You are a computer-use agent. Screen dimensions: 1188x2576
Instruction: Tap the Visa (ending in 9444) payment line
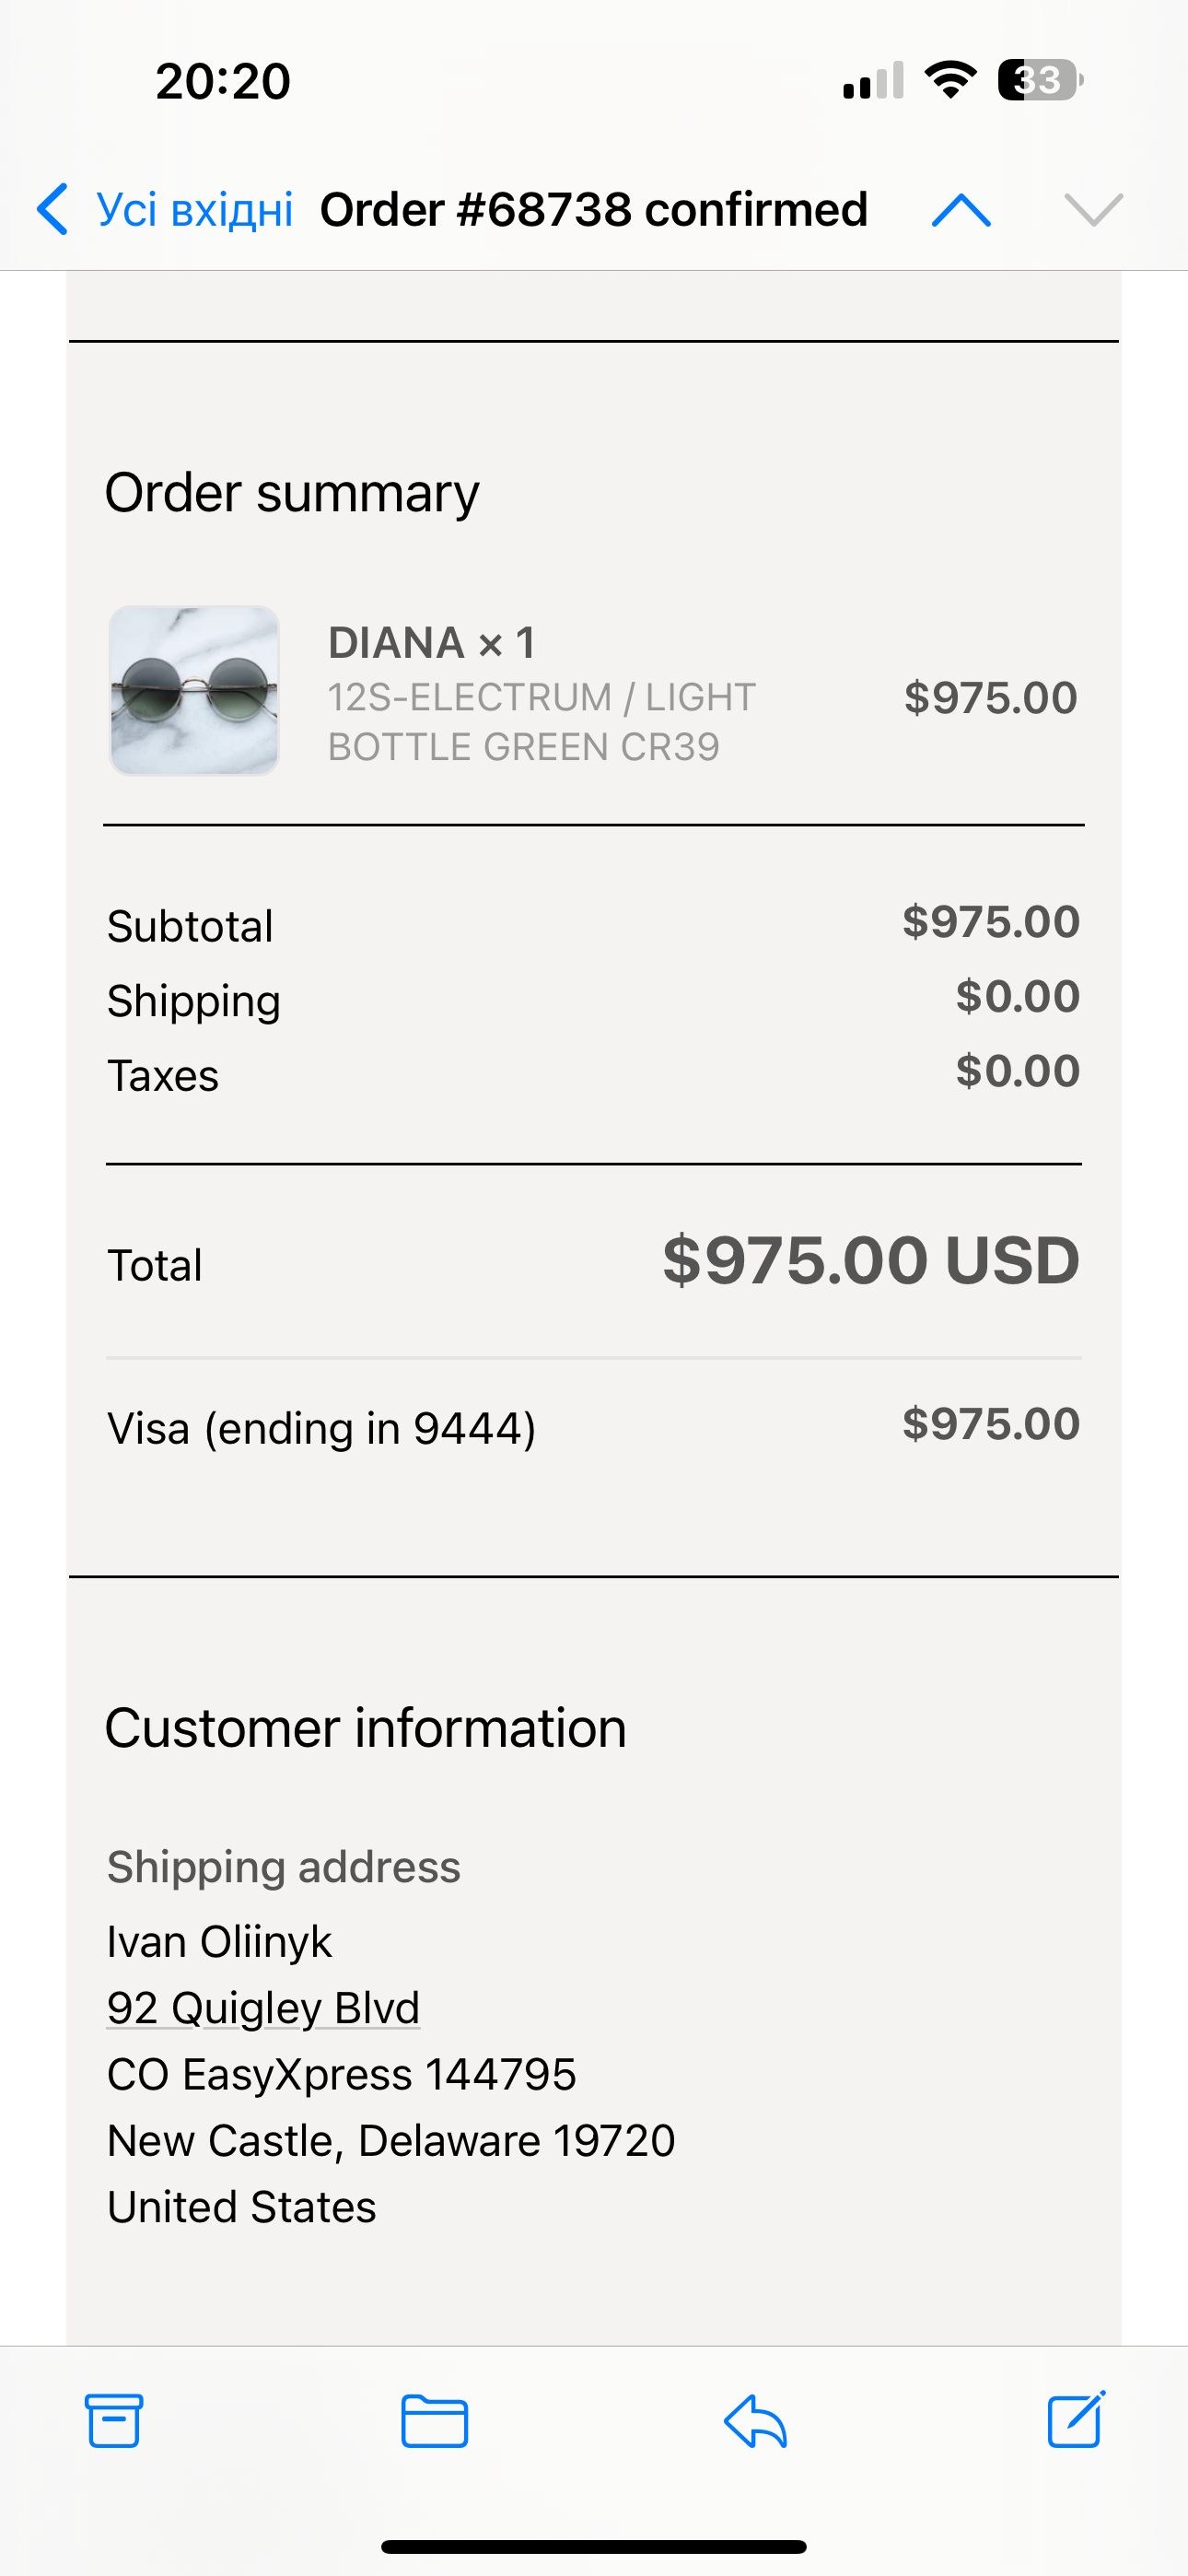tap(321, 1428)
